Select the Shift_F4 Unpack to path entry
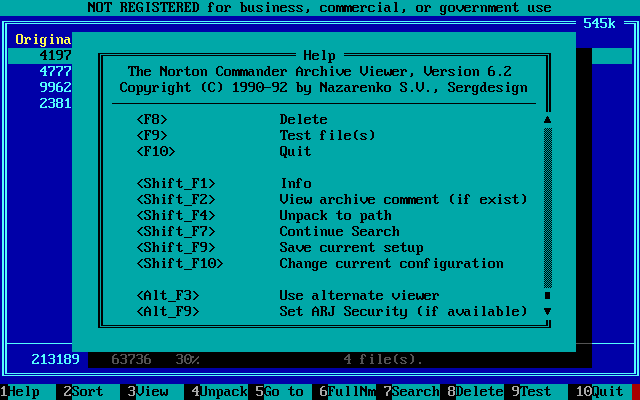This screenshot has height=400, width=640. (330, 216)
